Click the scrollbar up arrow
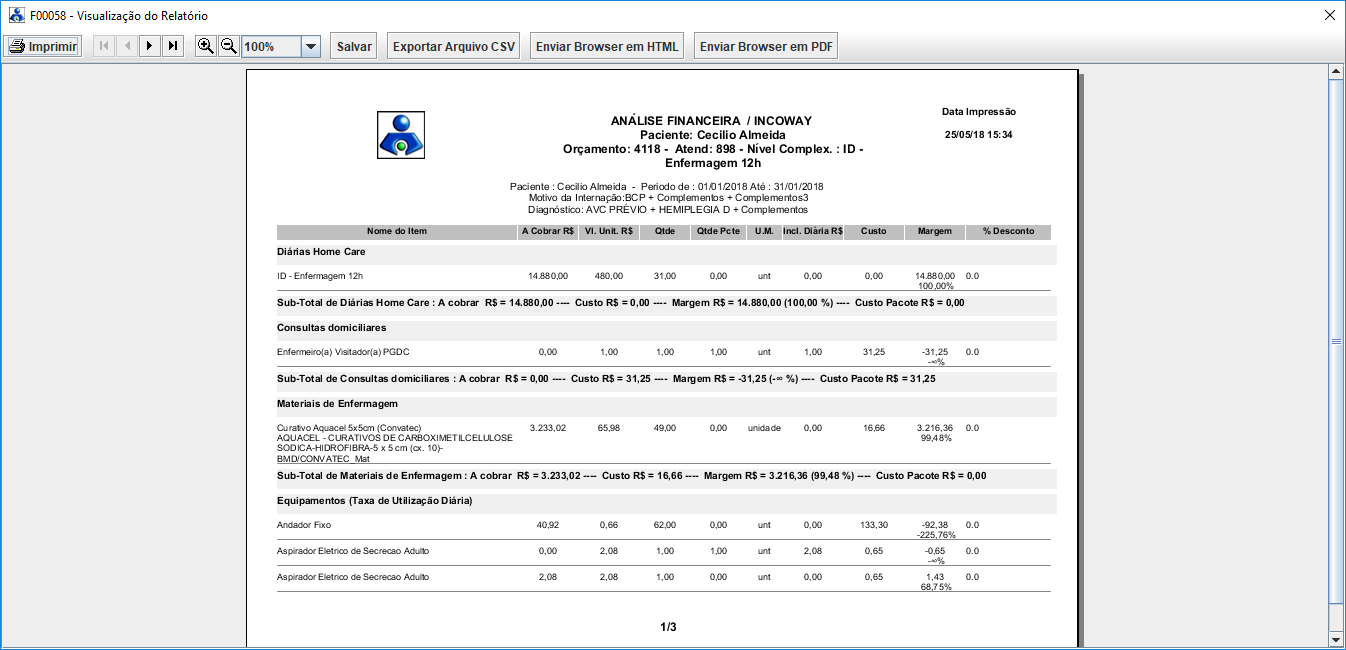The image size is (1346, 650). pyautogui.click(x=1335, y=72)
